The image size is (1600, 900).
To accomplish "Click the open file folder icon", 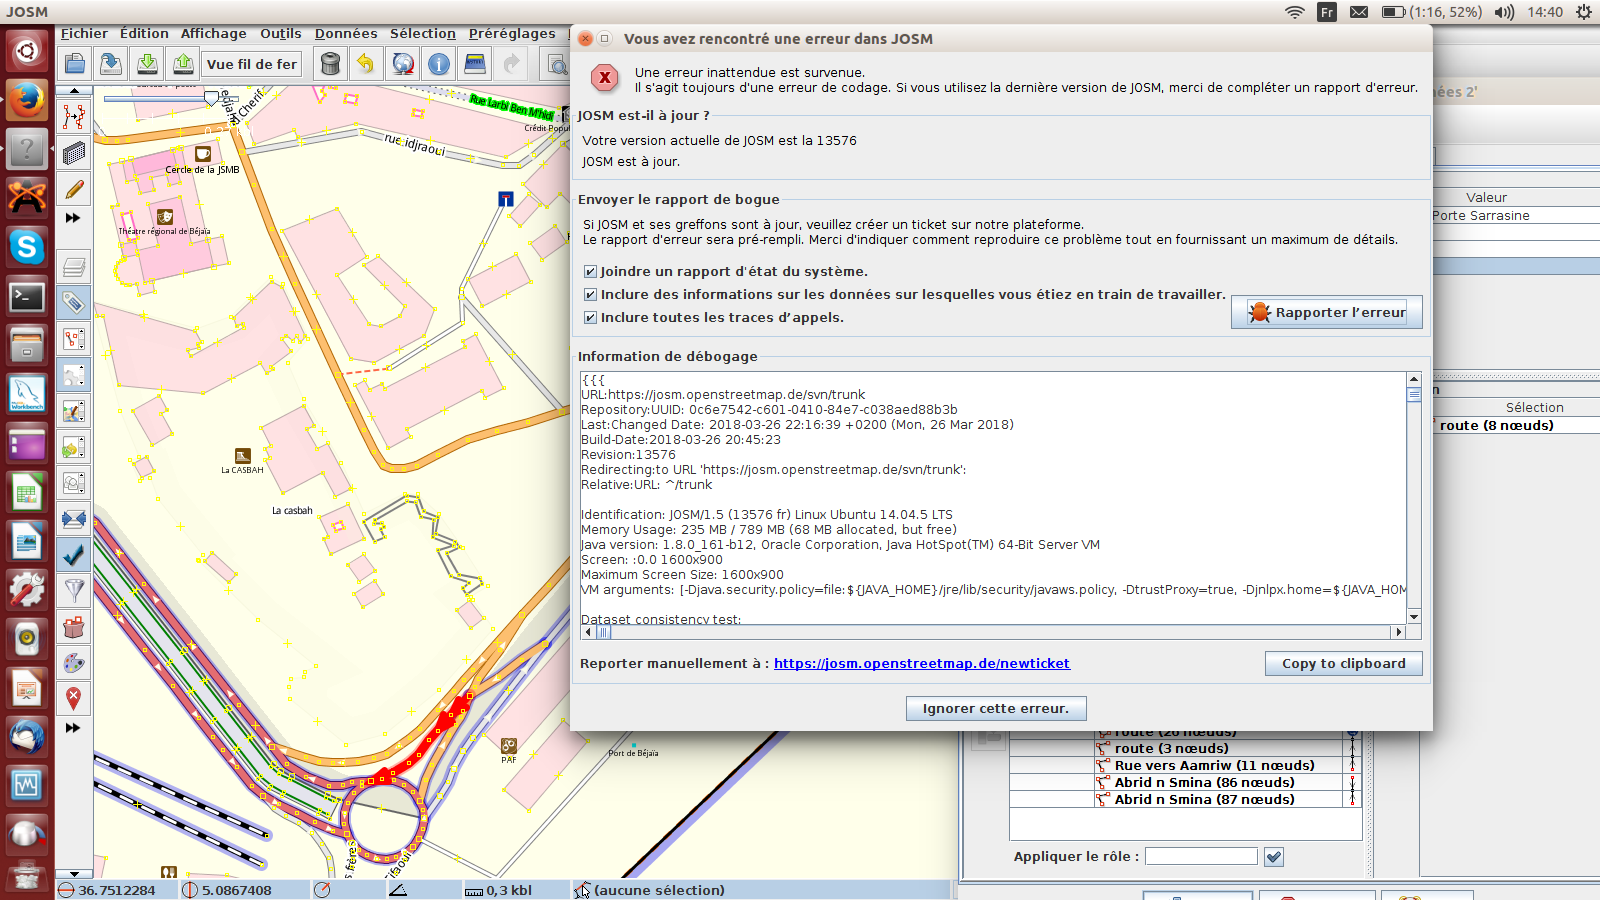I will coord(75,64).
